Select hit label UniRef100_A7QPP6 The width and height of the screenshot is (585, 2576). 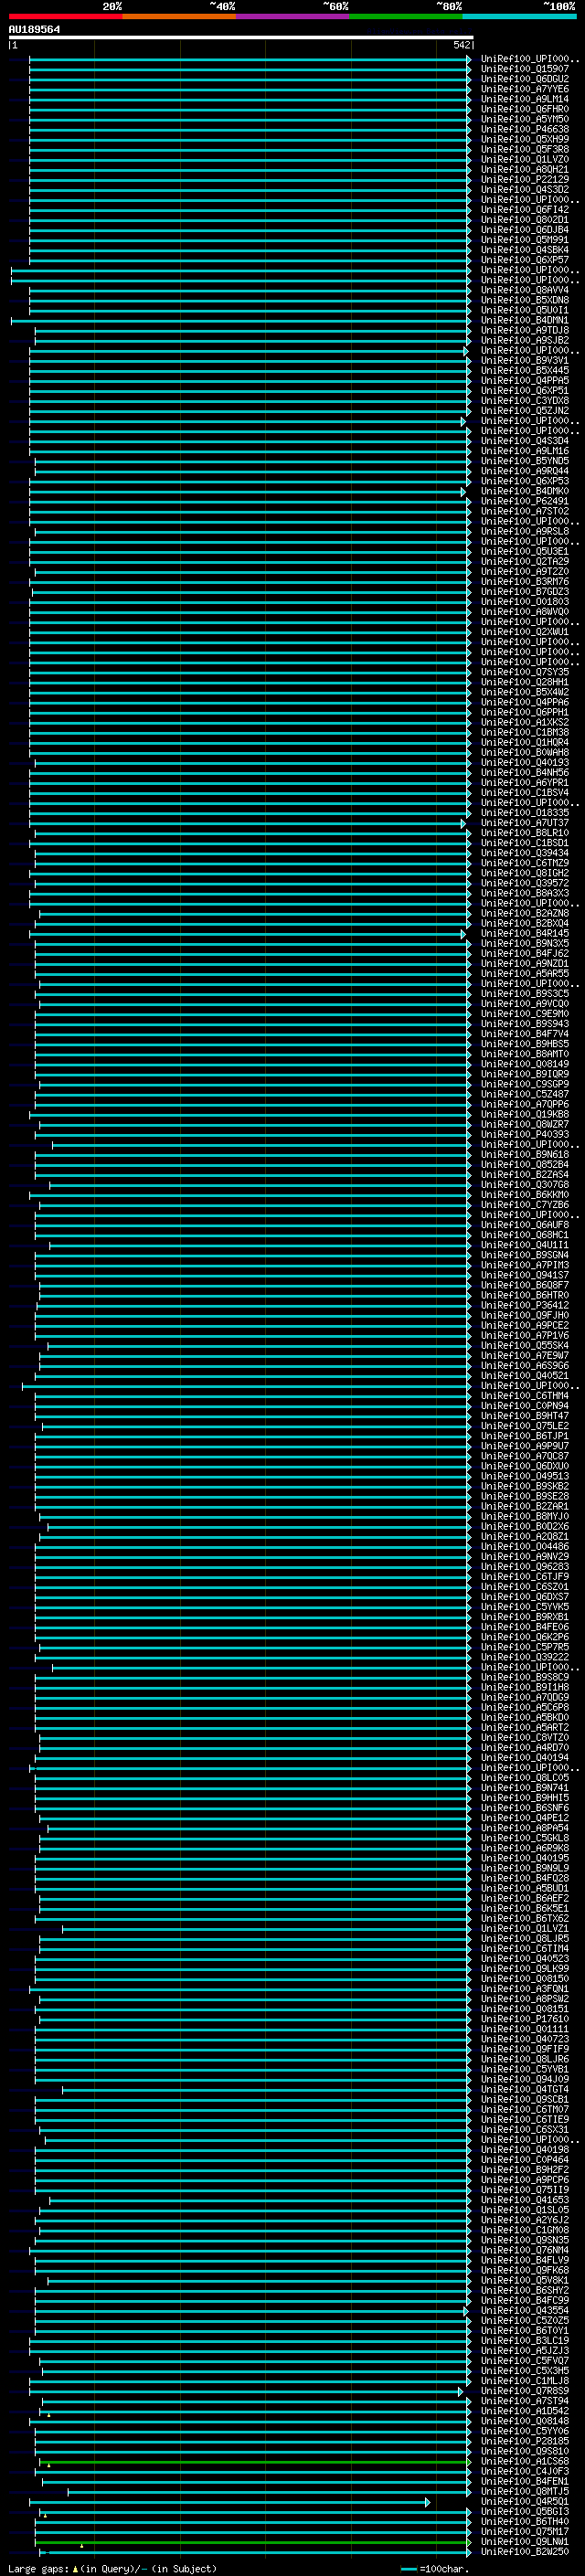(525, 1104)
